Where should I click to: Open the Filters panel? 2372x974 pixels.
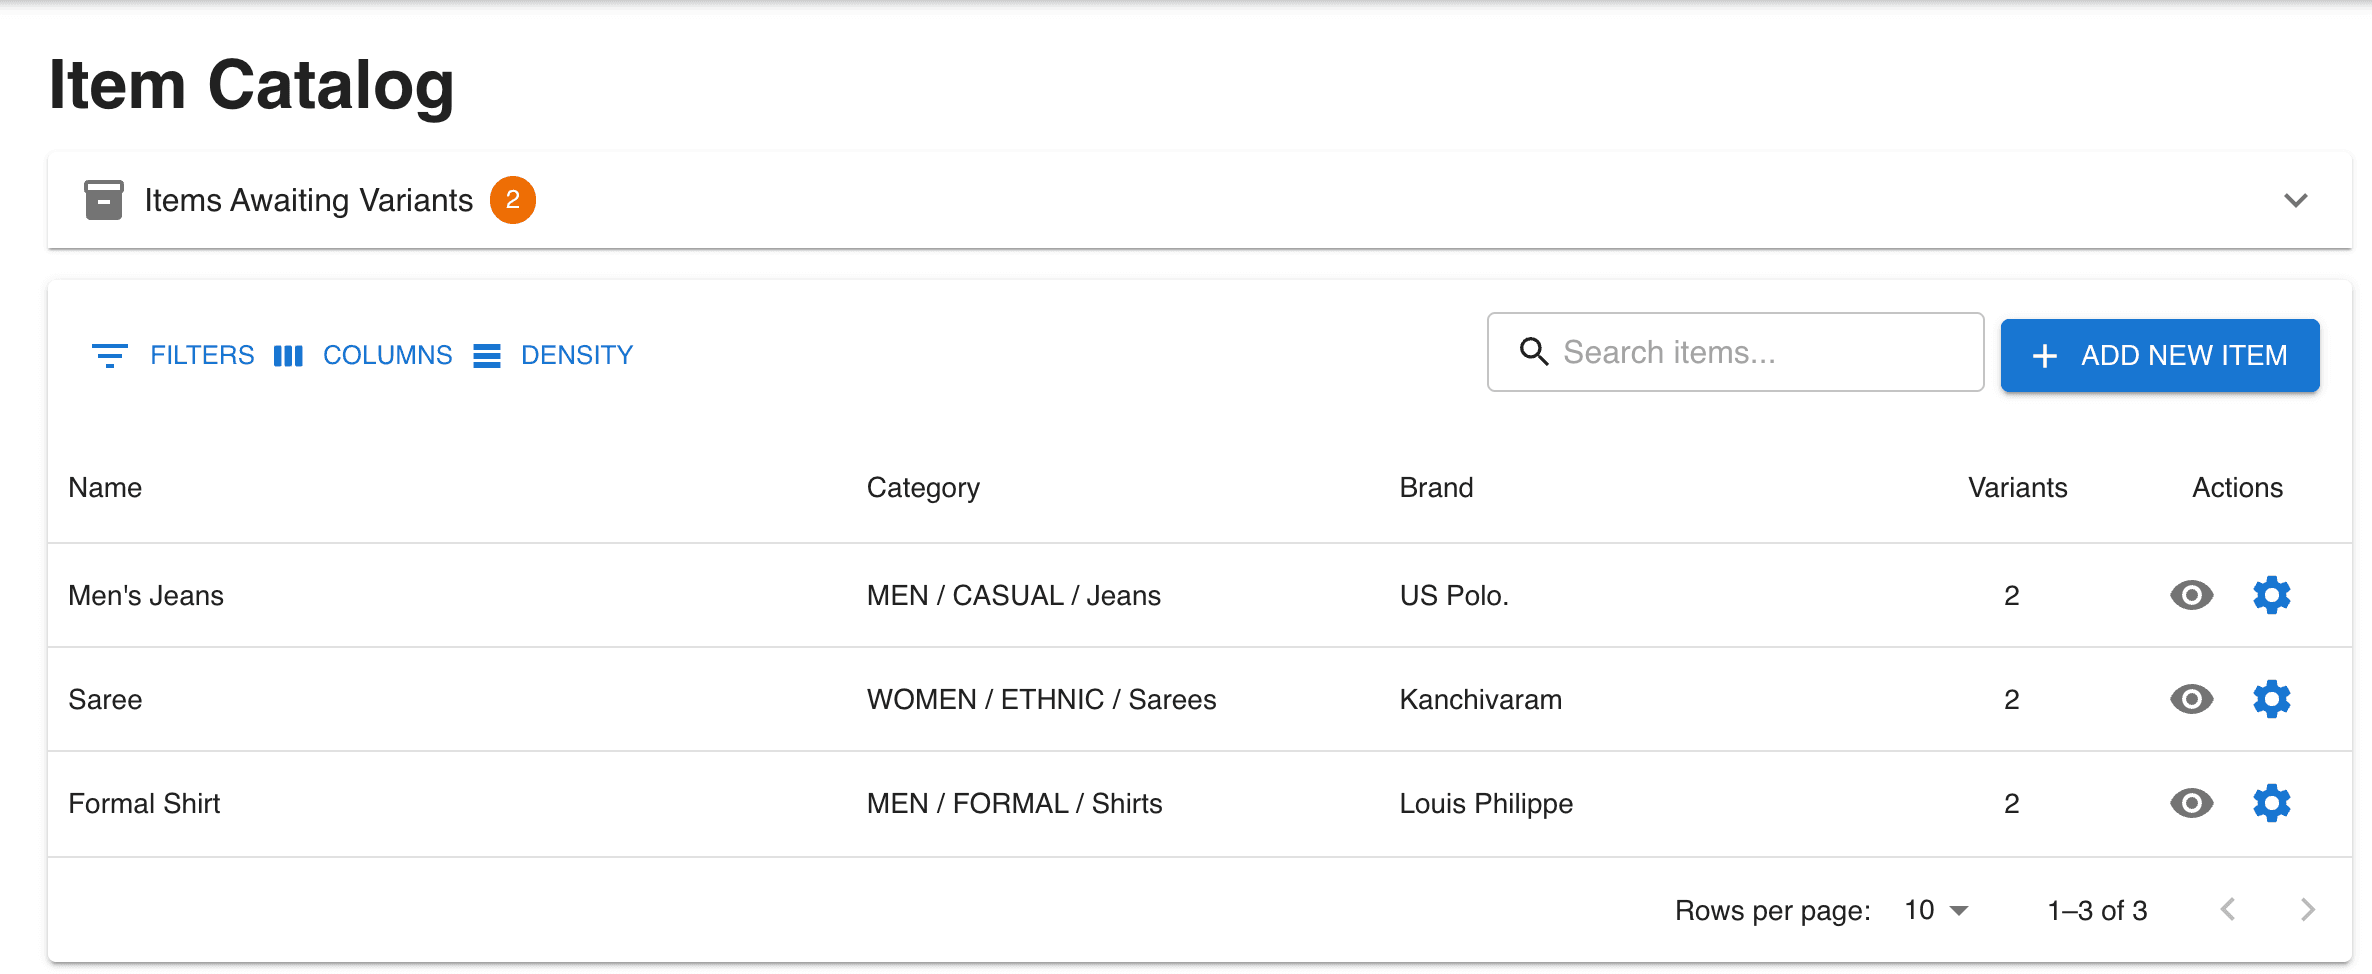pyautogui.click(x=172, y=355)
